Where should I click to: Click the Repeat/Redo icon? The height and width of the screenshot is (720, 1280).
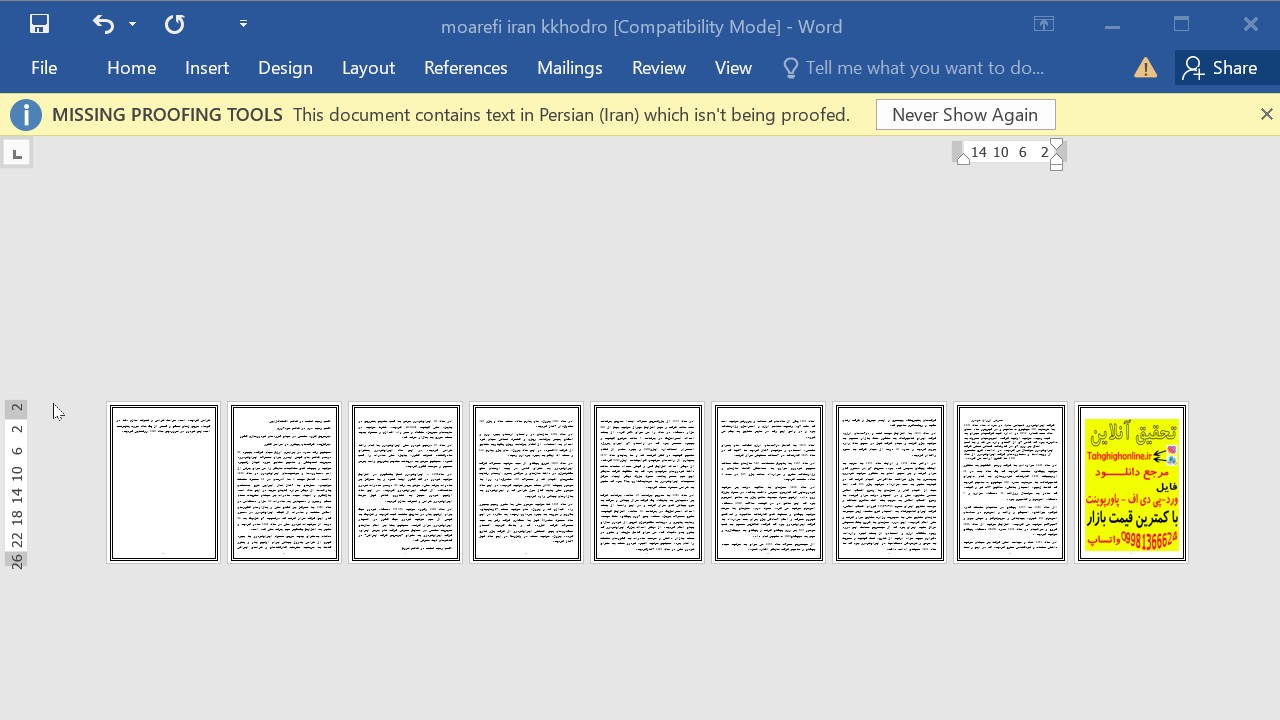pos(175,24)
